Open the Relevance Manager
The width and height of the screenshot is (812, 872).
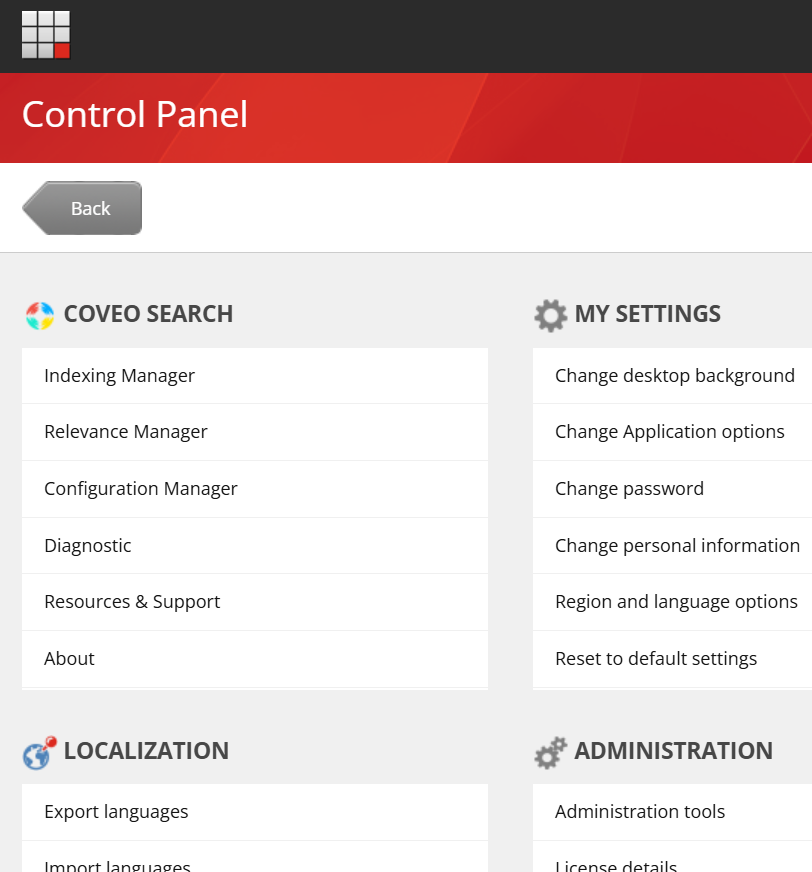(125, 432)
